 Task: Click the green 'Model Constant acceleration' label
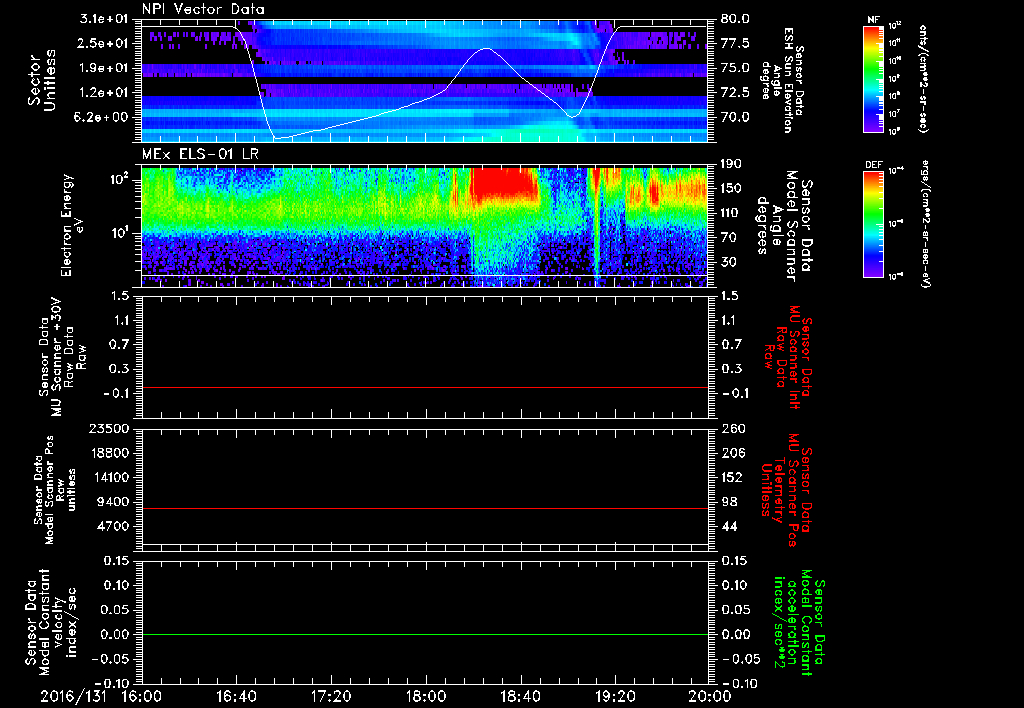click(798, 624)
